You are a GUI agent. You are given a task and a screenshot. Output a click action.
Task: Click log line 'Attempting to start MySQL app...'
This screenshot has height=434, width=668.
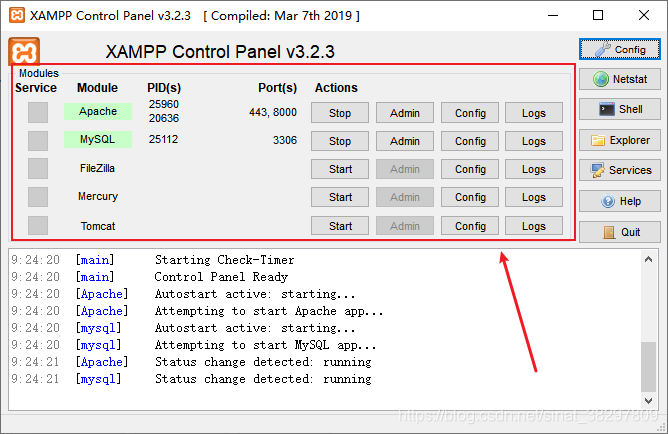pos(265,345)
